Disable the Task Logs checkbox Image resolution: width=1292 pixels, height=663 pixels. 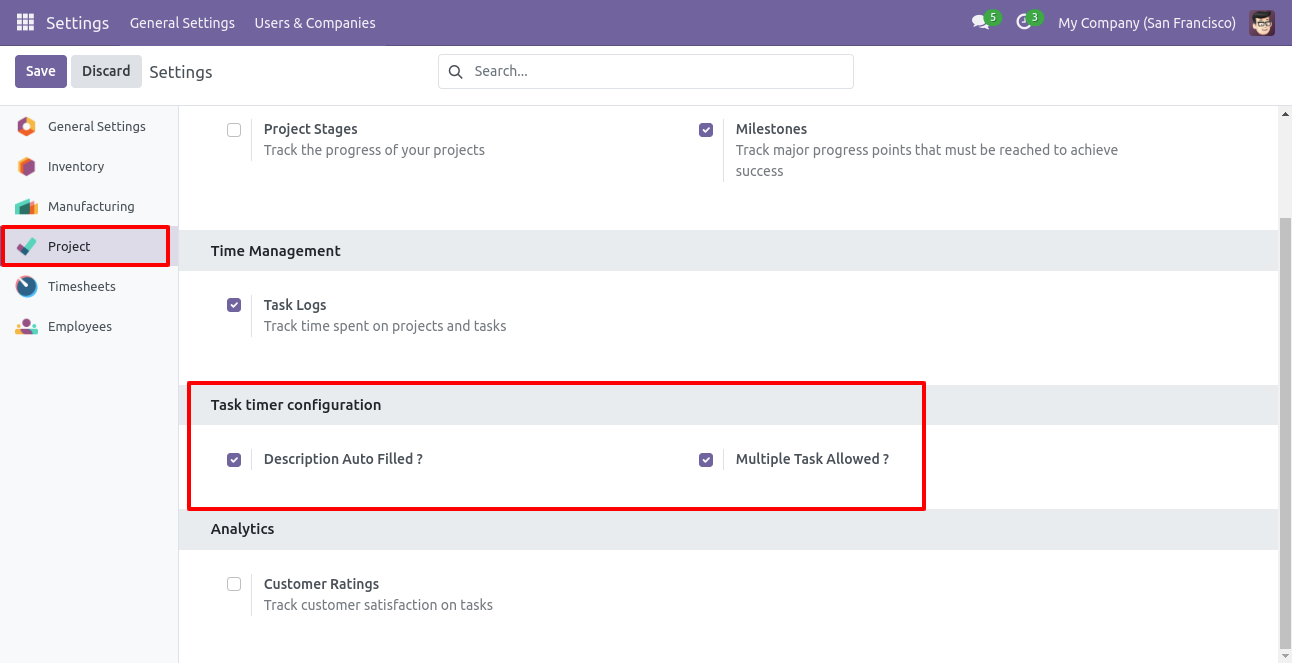pyautogui.click(x=234, y=305)
